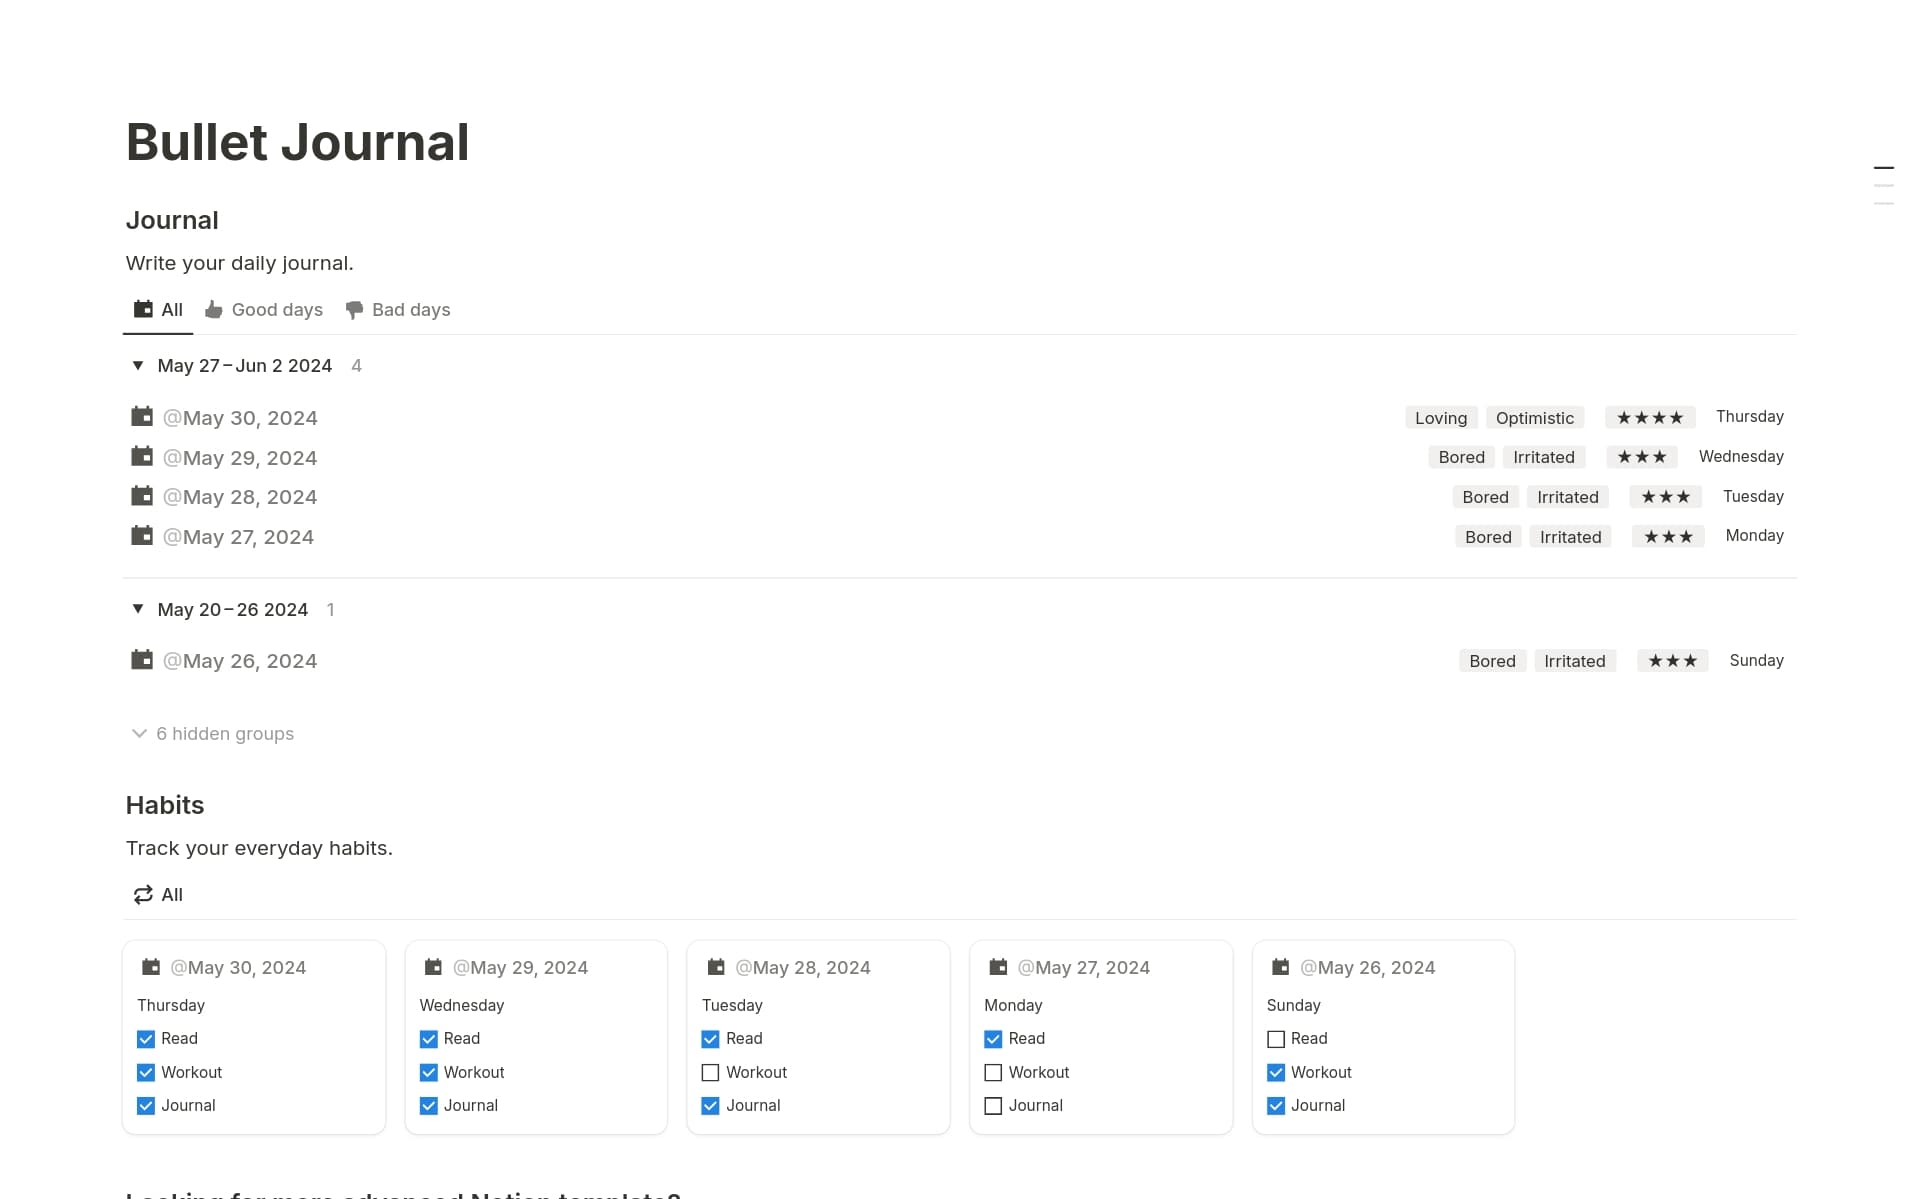Screen dimensions: 1920x1199
Task: Collapse the May 27 – Jun 2 2024 group
Action: coord(138,365)
